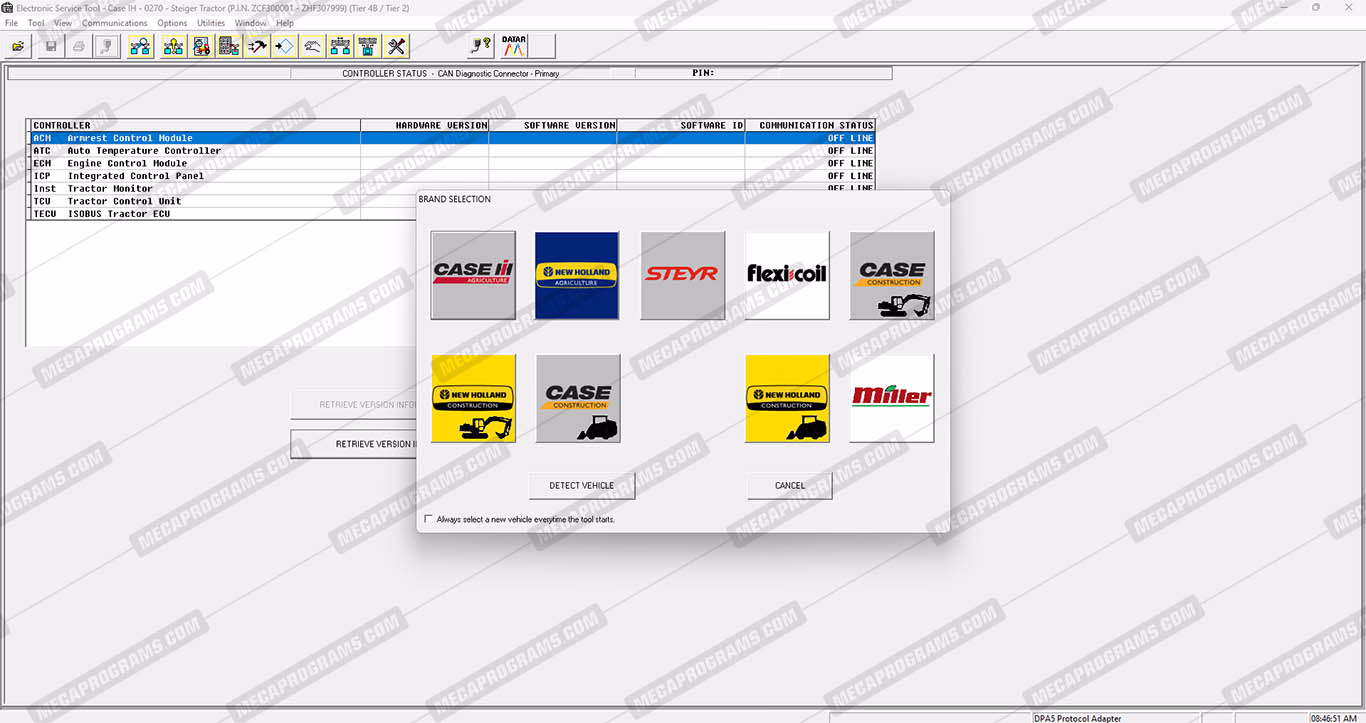Click the greyed-out connector plug toolbar icon

[107, 46]
